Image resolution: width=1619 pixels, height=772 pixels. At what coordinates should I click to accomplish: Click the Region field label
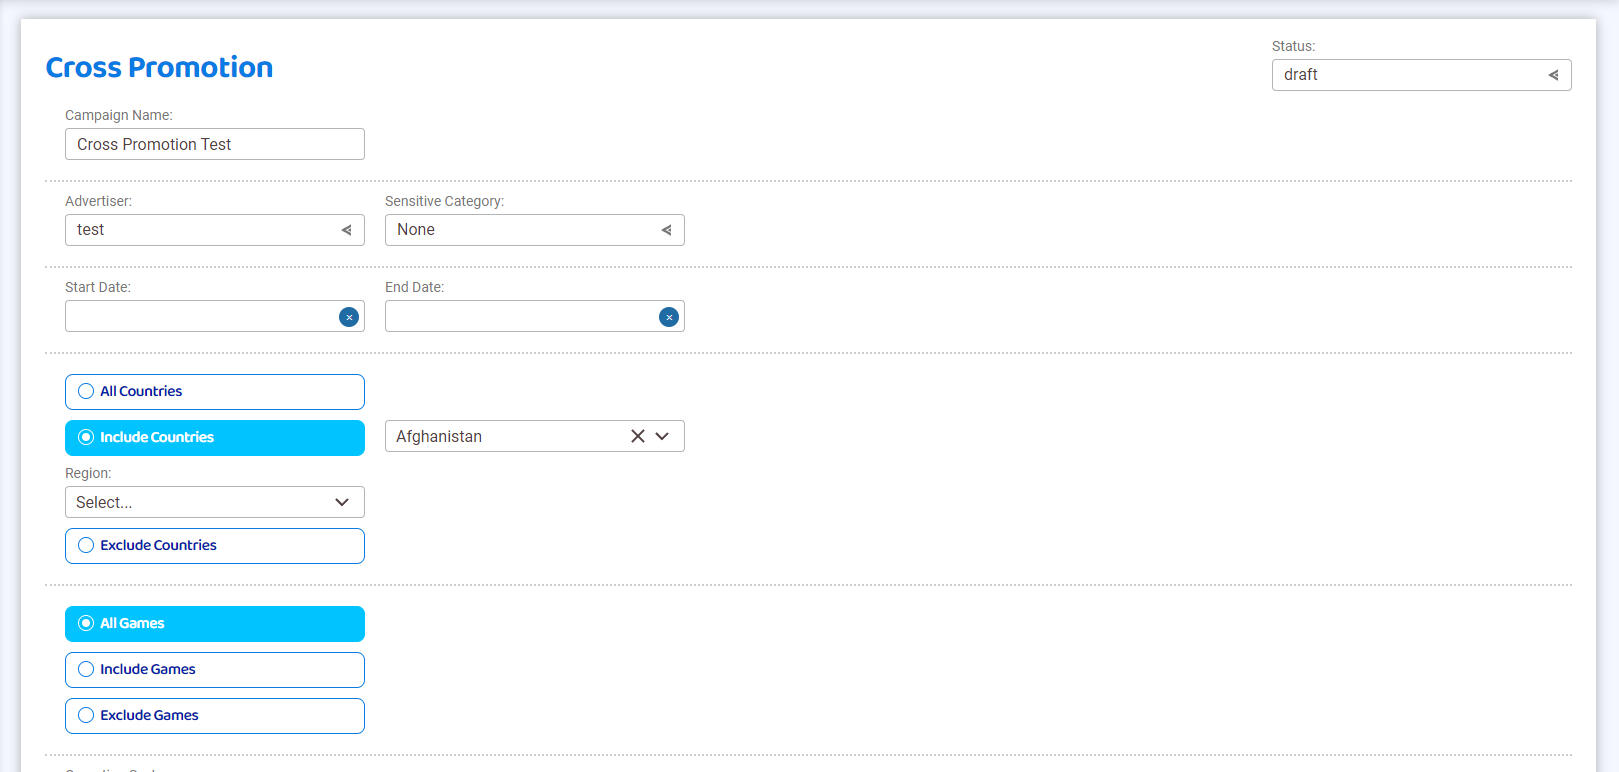pyautogui.click(x=88, y=473)
